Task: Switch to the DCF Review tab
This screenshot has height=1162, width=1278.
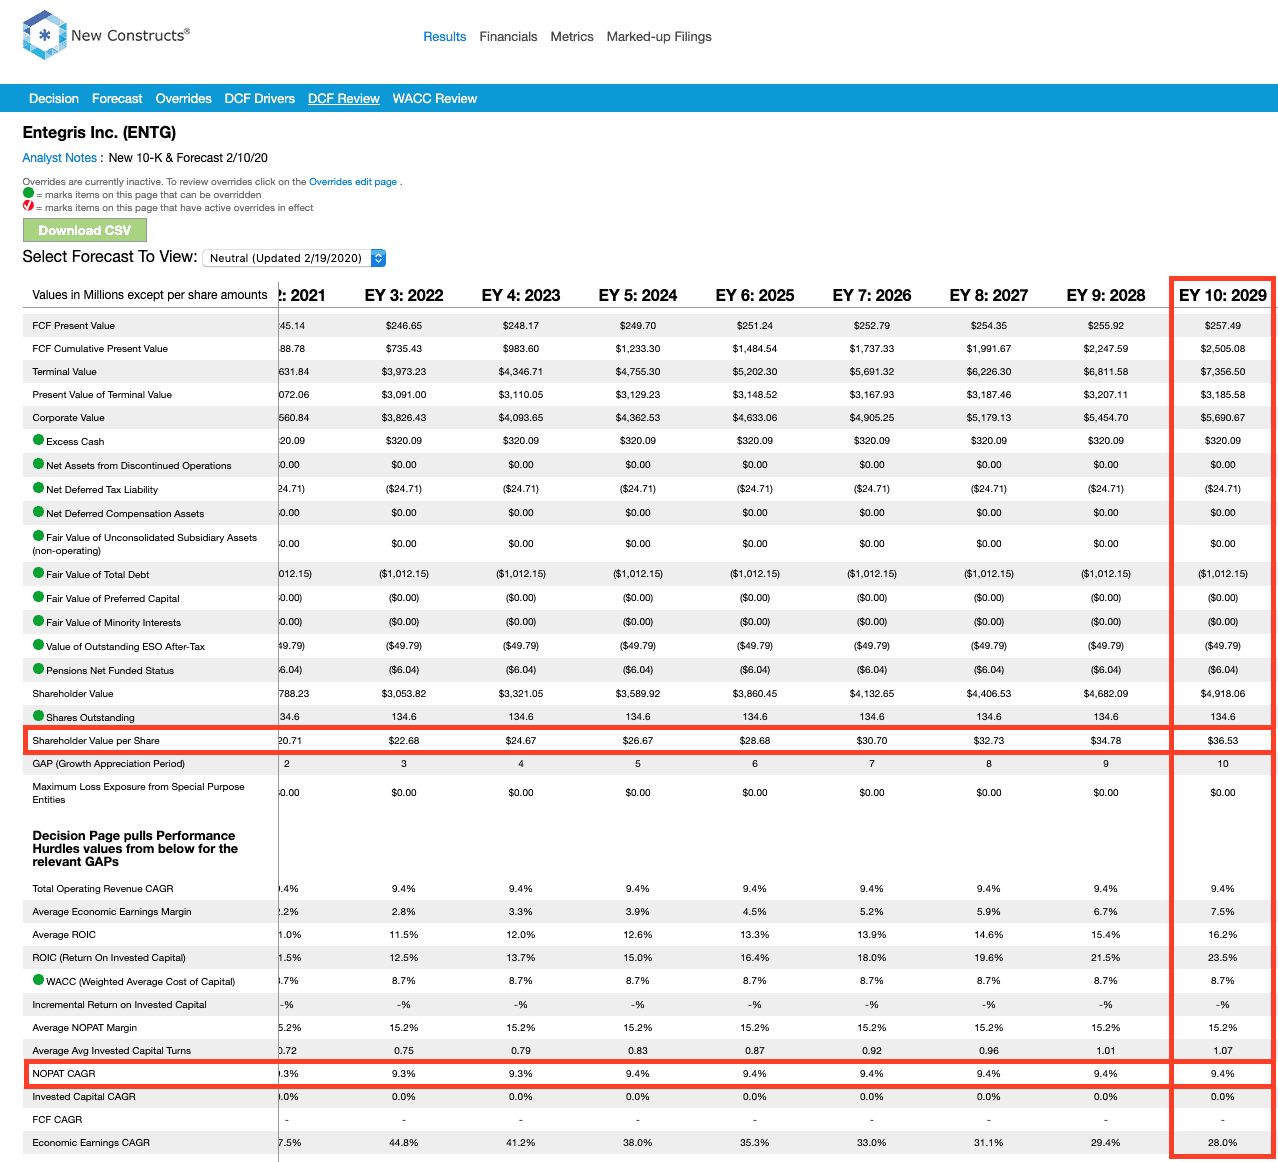Action: 344,98
